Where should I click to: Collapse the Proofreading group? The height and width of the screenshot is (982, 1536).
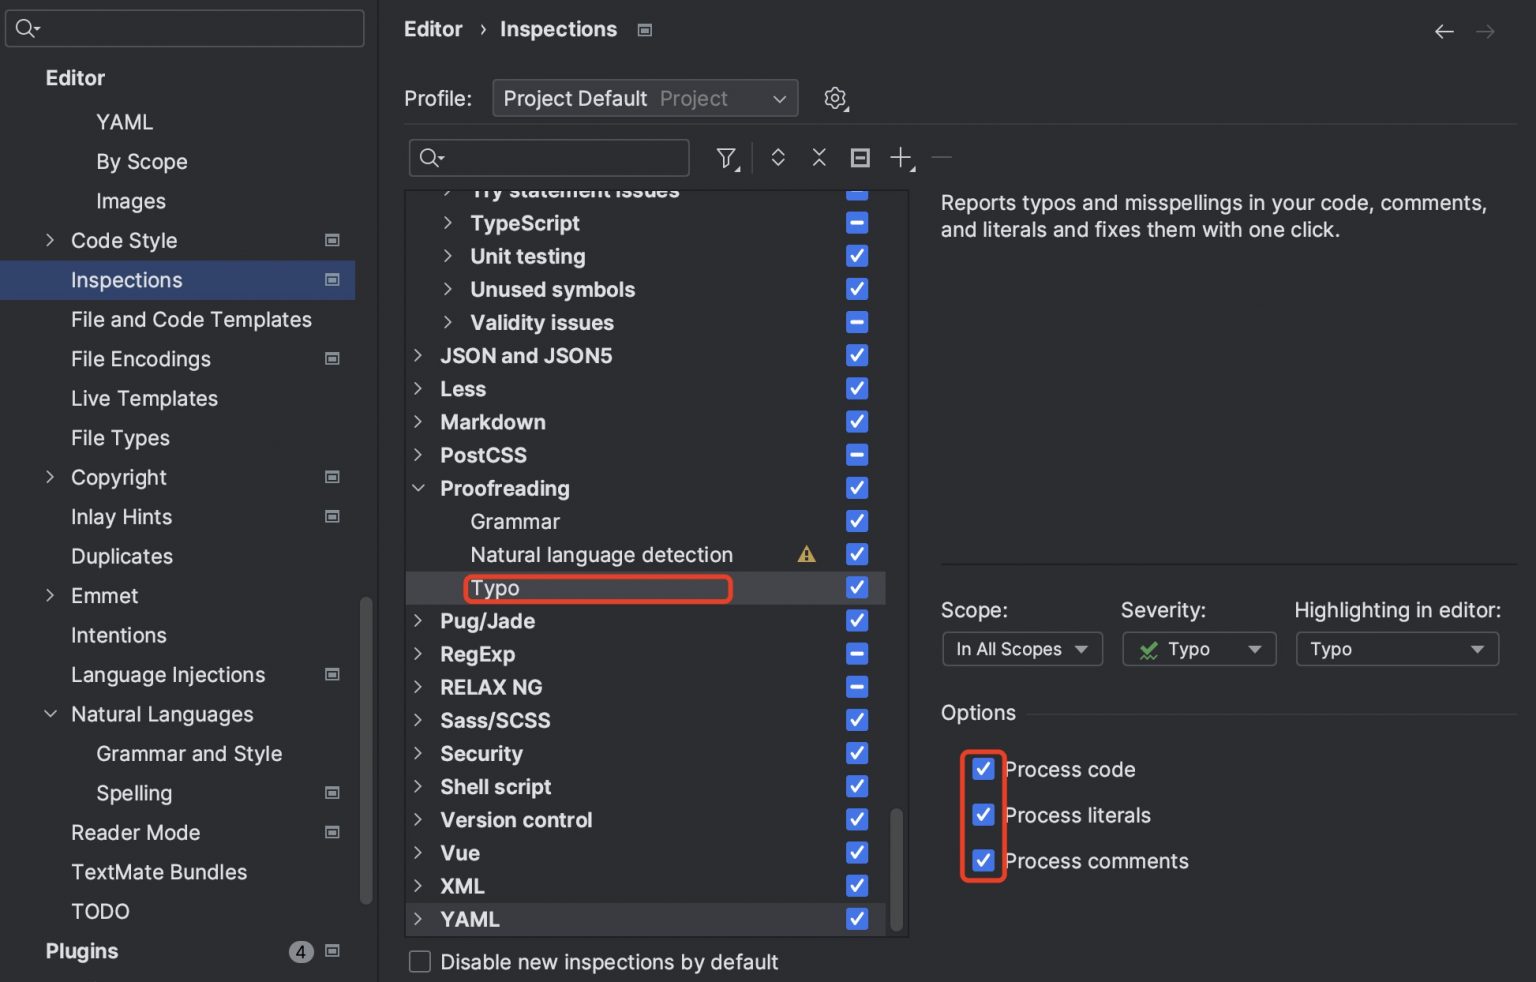pyautogui.click(x=418, y=488)
